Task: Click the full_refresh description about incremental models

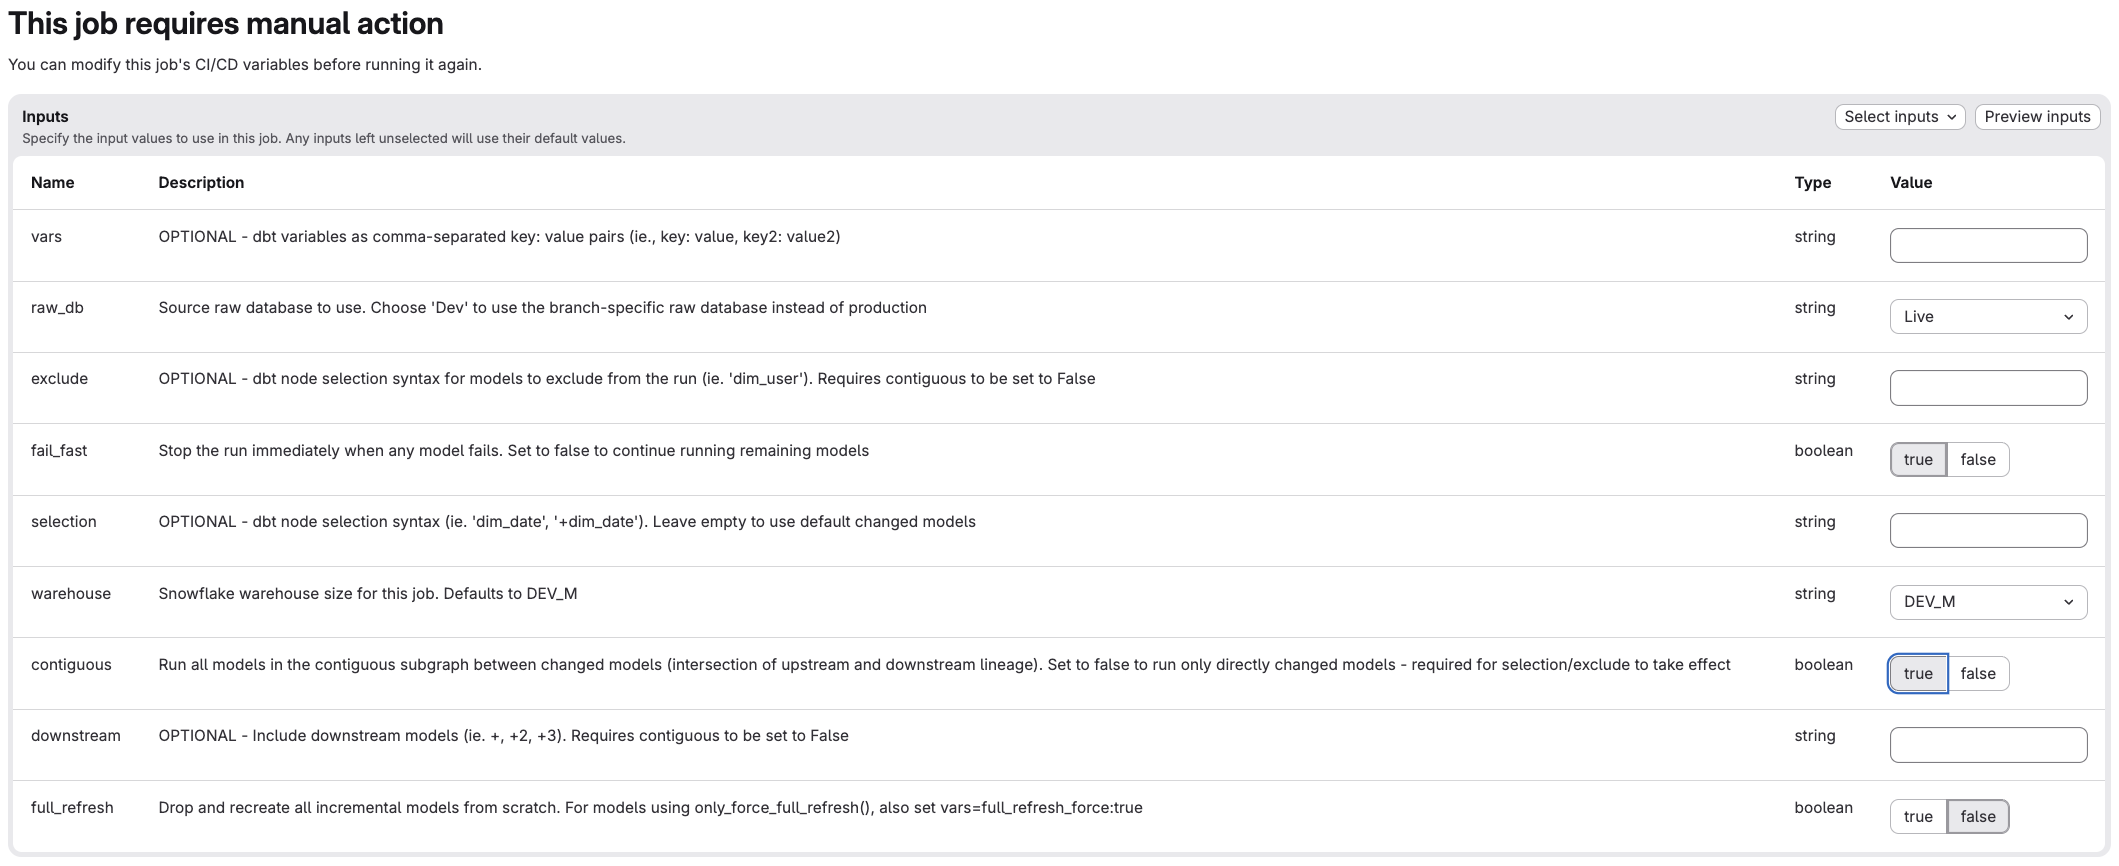Action: point(650,808)
